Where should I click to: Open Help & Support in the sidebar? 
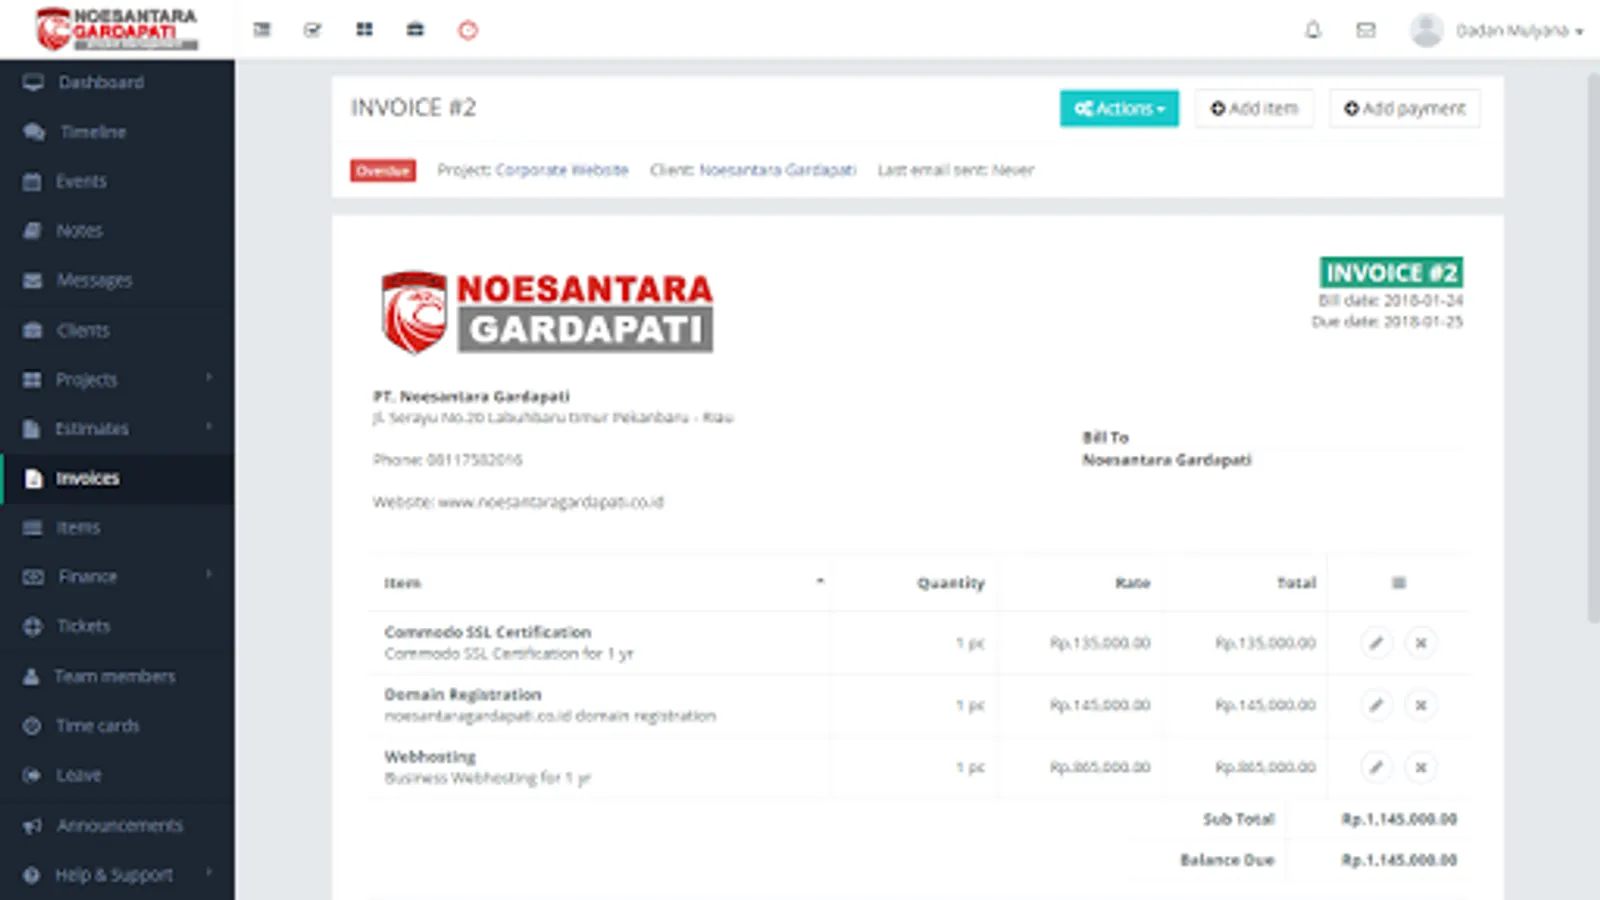114,874
